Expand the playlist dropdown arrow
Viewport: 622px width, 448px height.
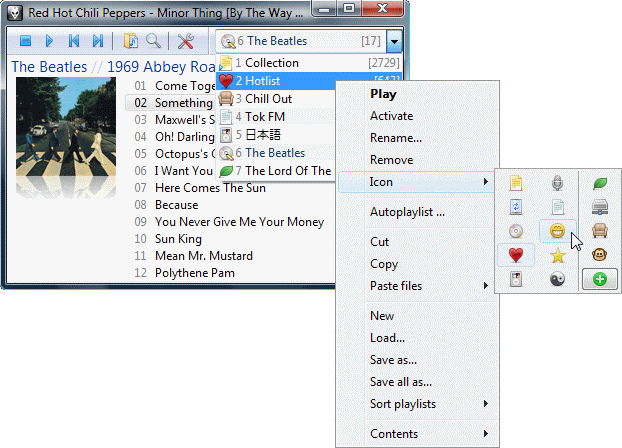(x=394, y=41)
